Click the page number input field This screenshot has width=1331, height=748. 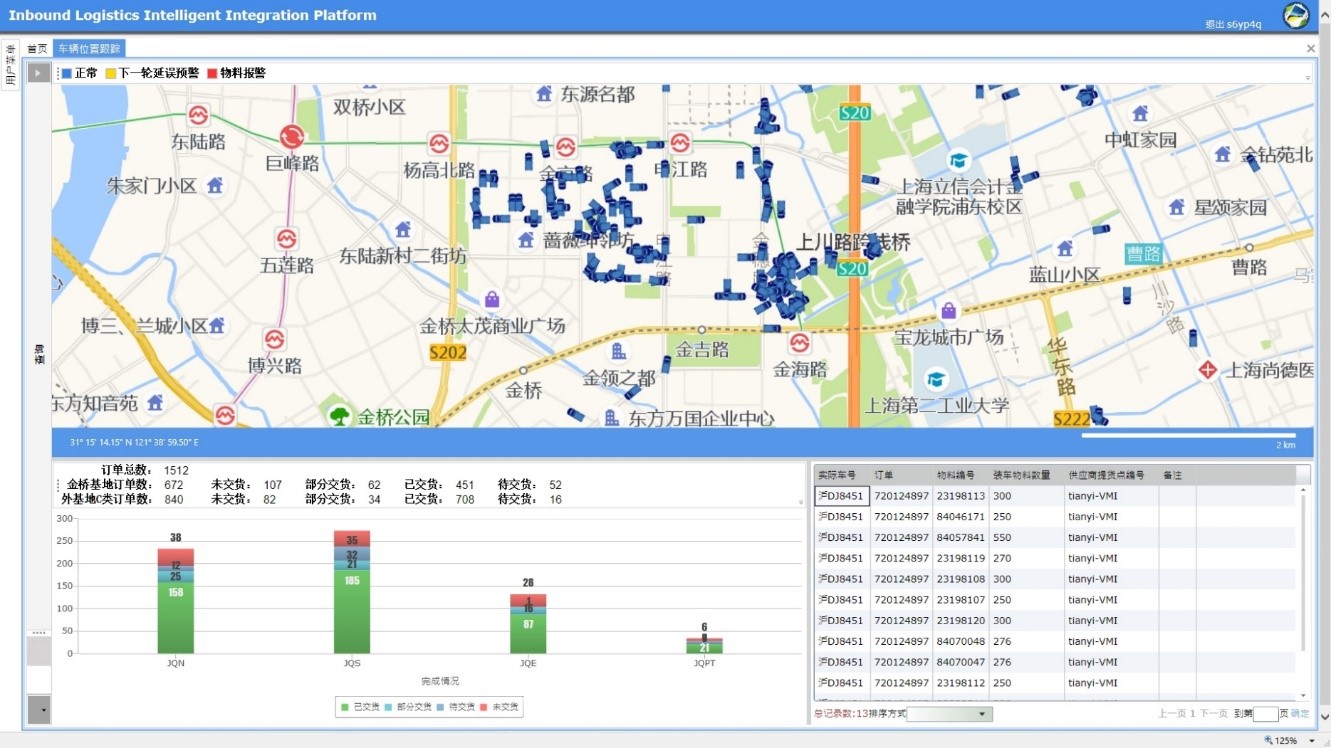(1265, 714)
